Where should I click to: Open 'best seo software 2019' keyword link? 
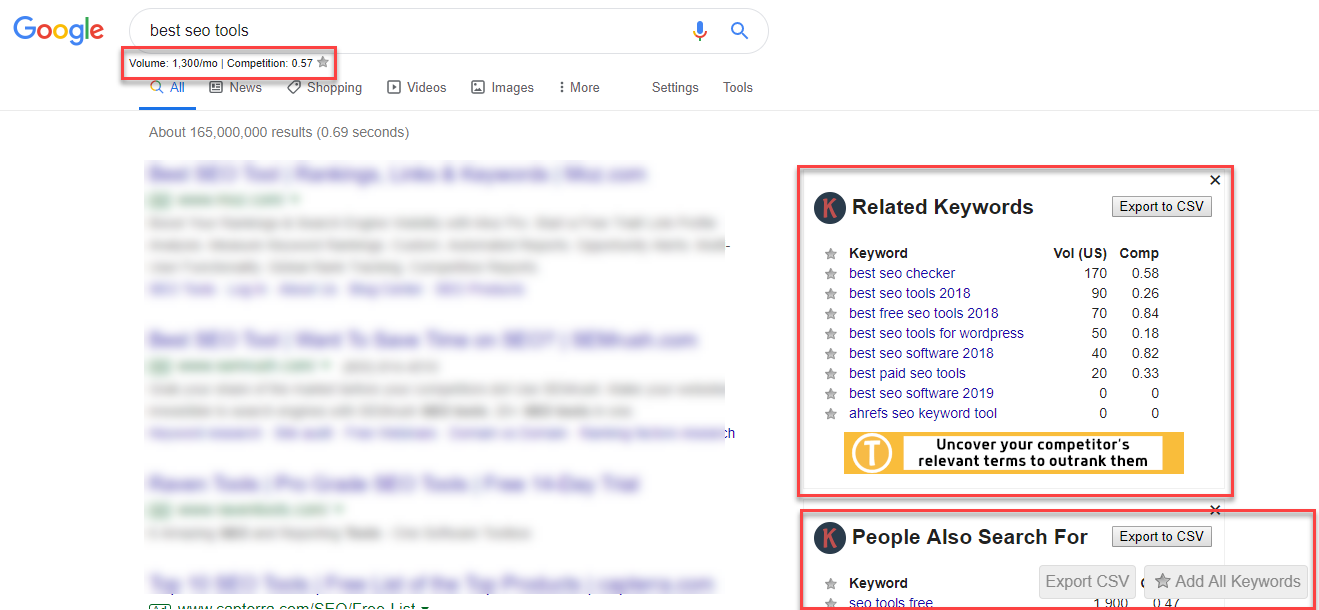coord(921,394)
